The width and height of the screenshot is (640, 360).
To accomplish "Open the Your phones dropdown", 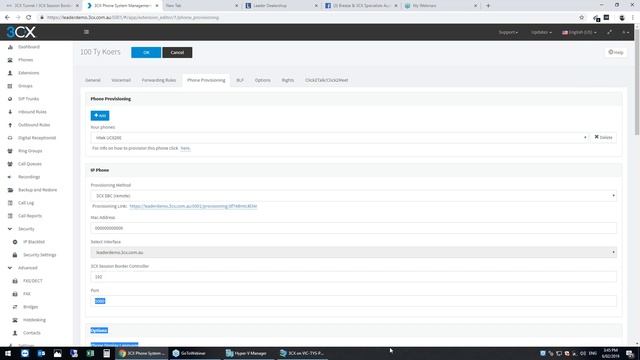I will coord(340,138).
